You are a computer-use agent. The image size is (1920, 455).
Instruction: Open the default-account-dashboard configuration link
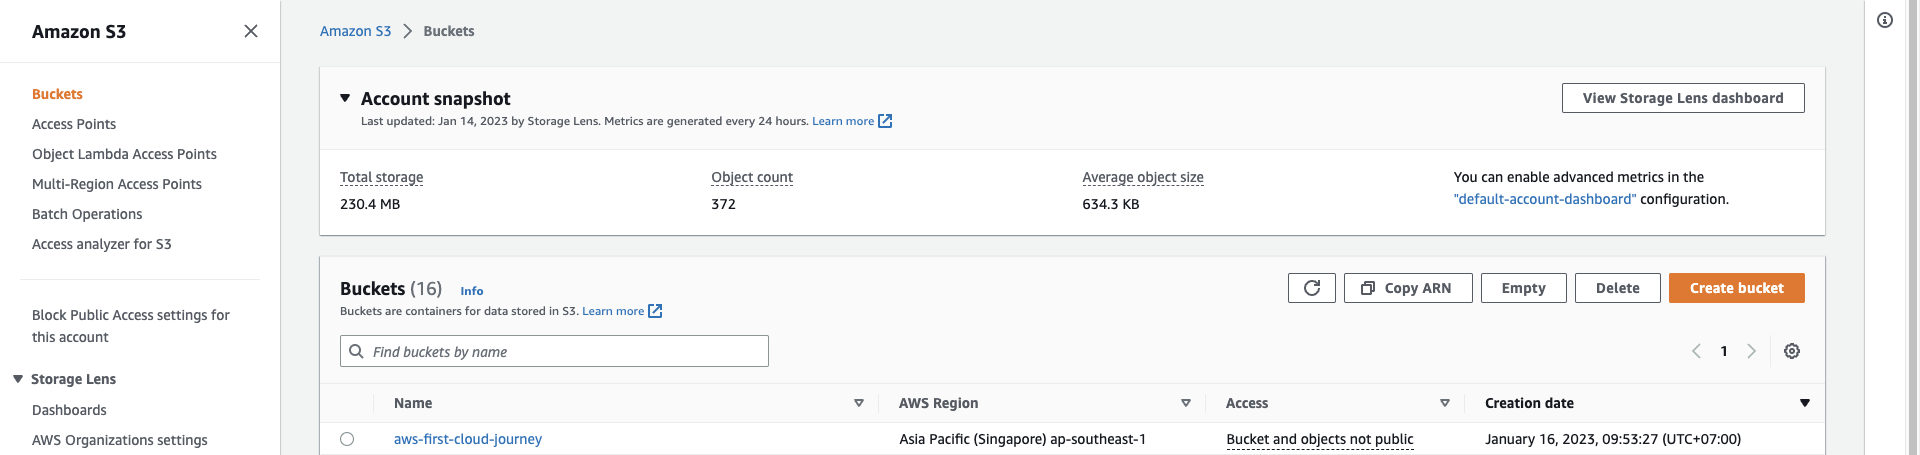(x=1545, y=199)
